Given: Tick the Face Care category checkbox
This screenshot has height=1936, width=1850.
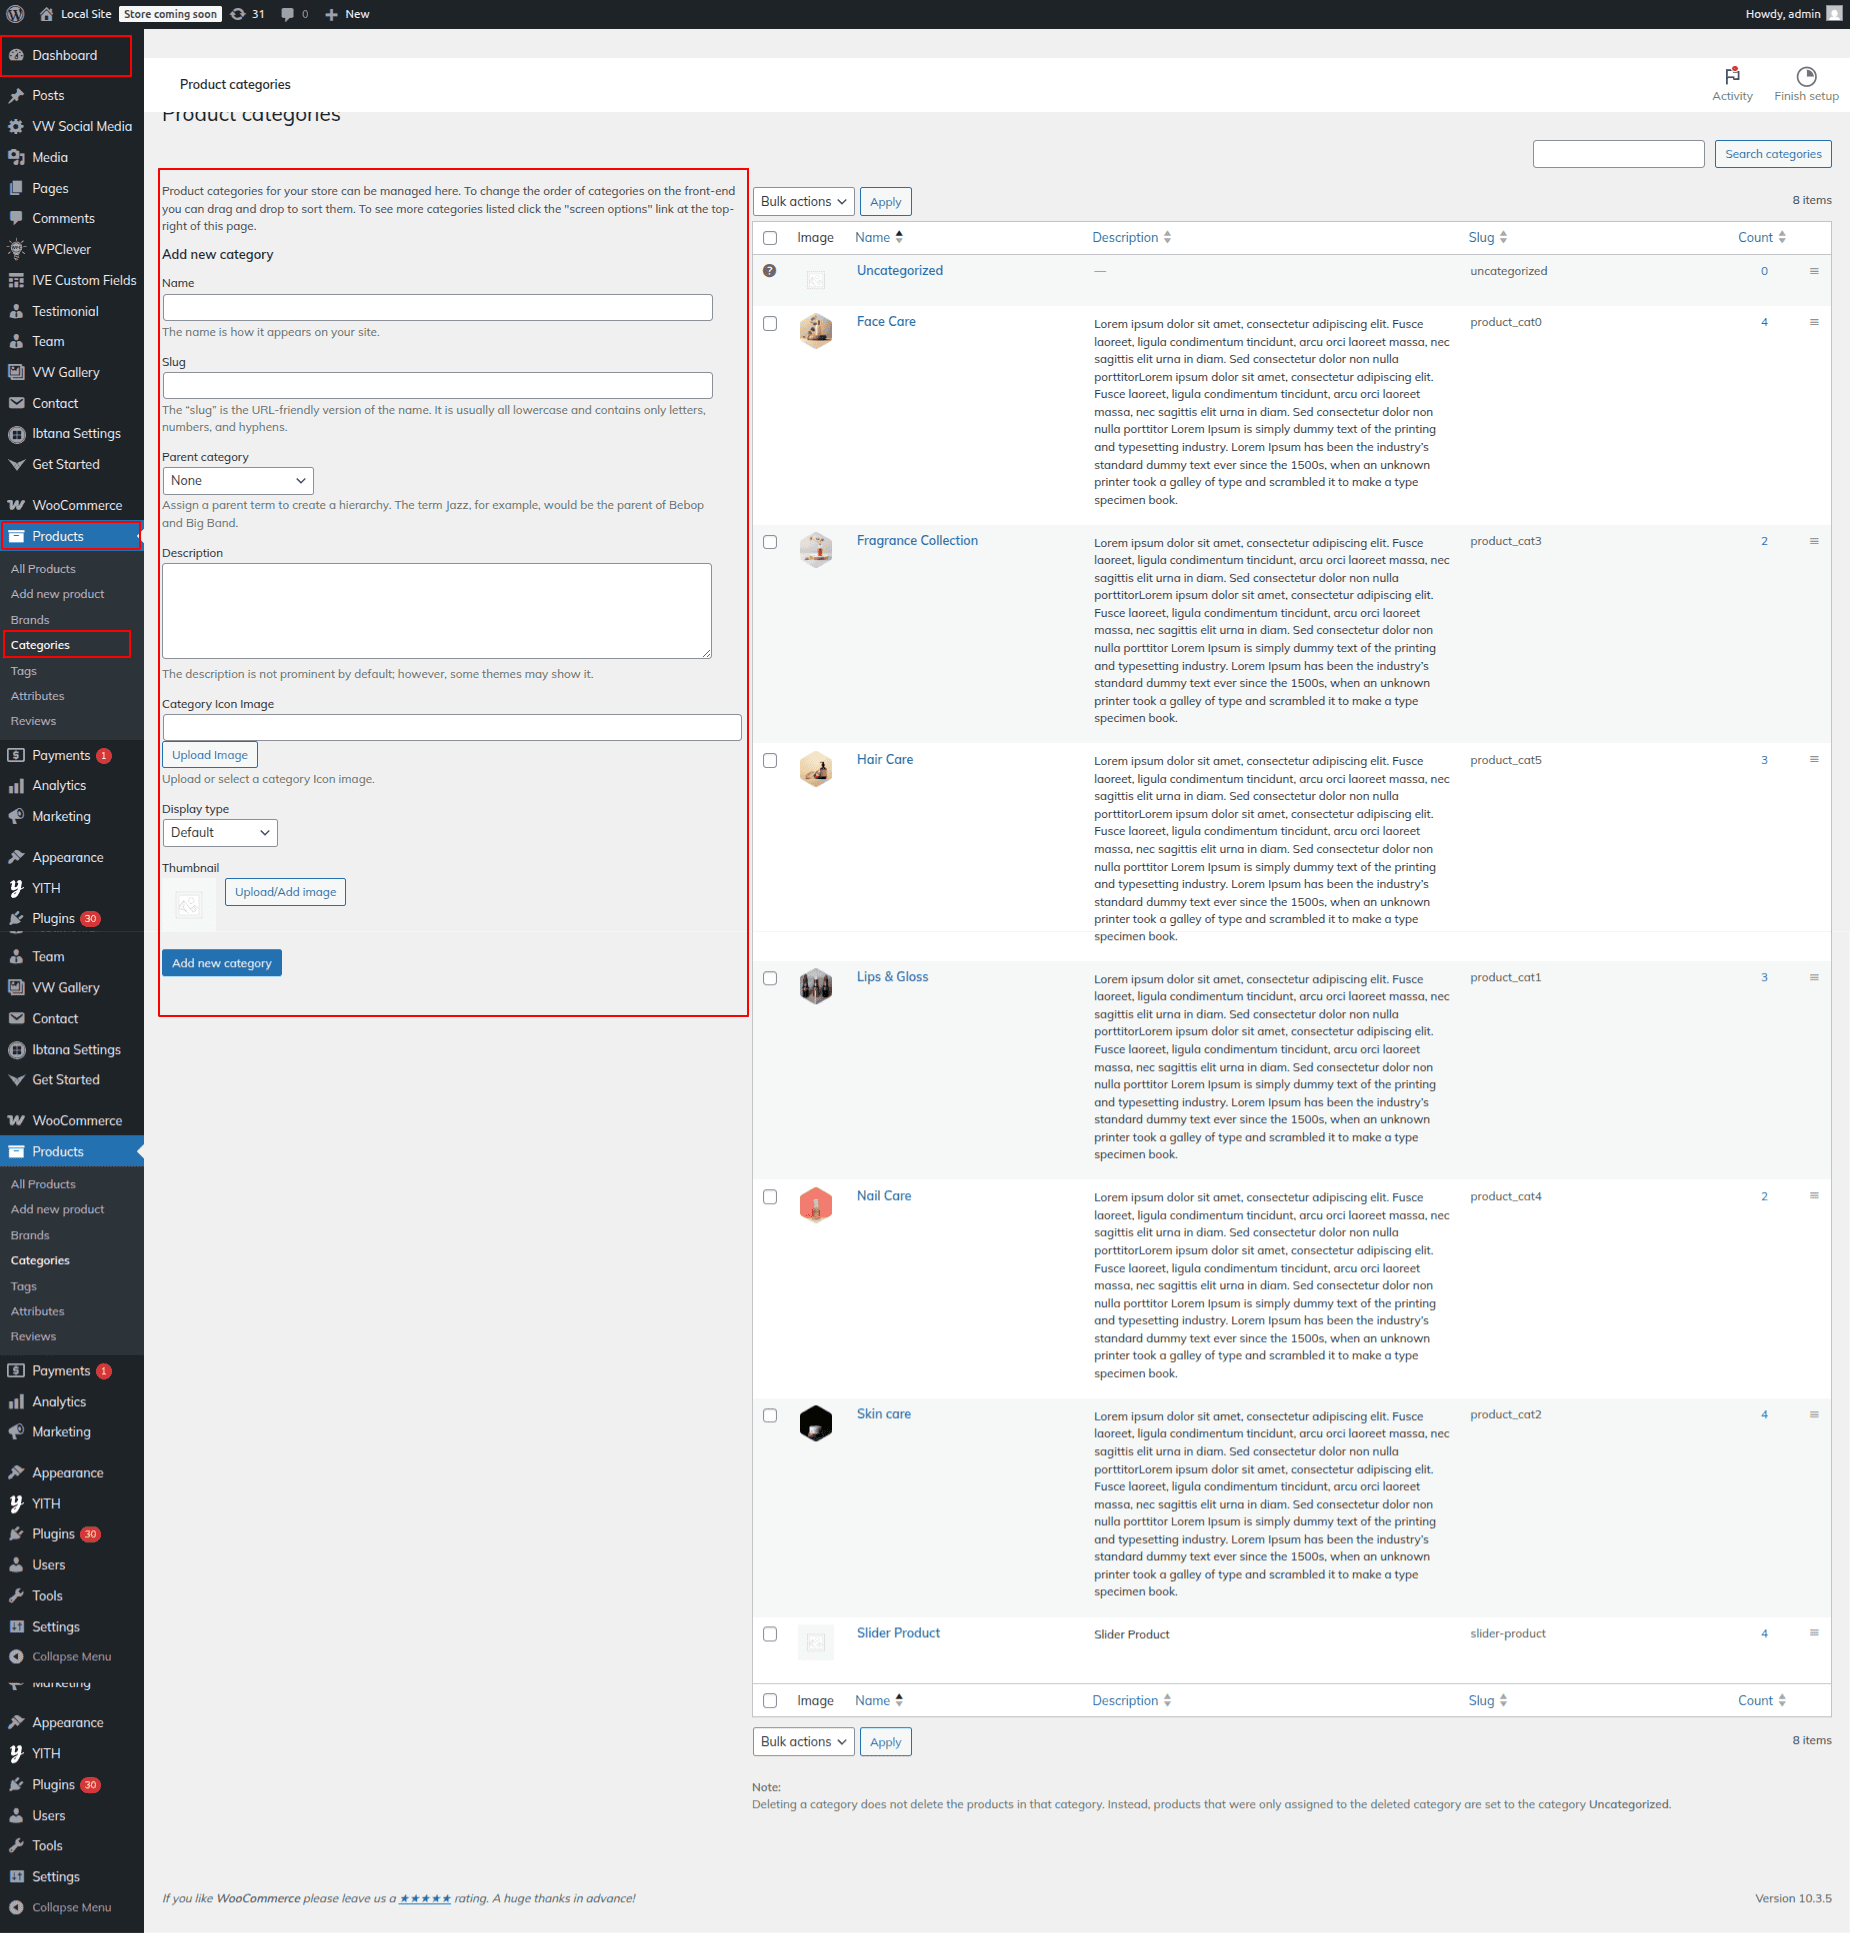Looking at the screenshot, I should point(770,323).
